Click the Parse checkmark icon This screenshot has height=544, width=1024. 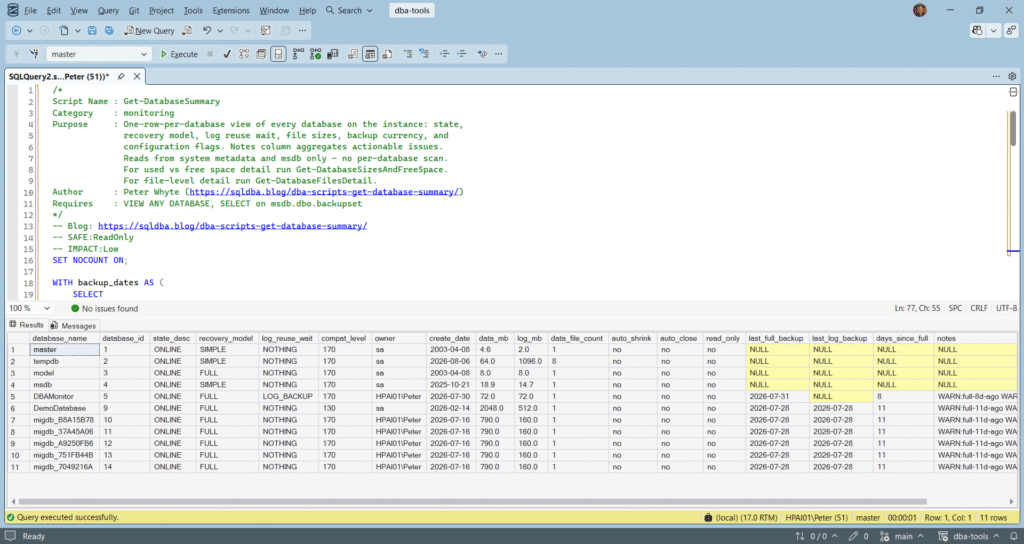[227, 54]
